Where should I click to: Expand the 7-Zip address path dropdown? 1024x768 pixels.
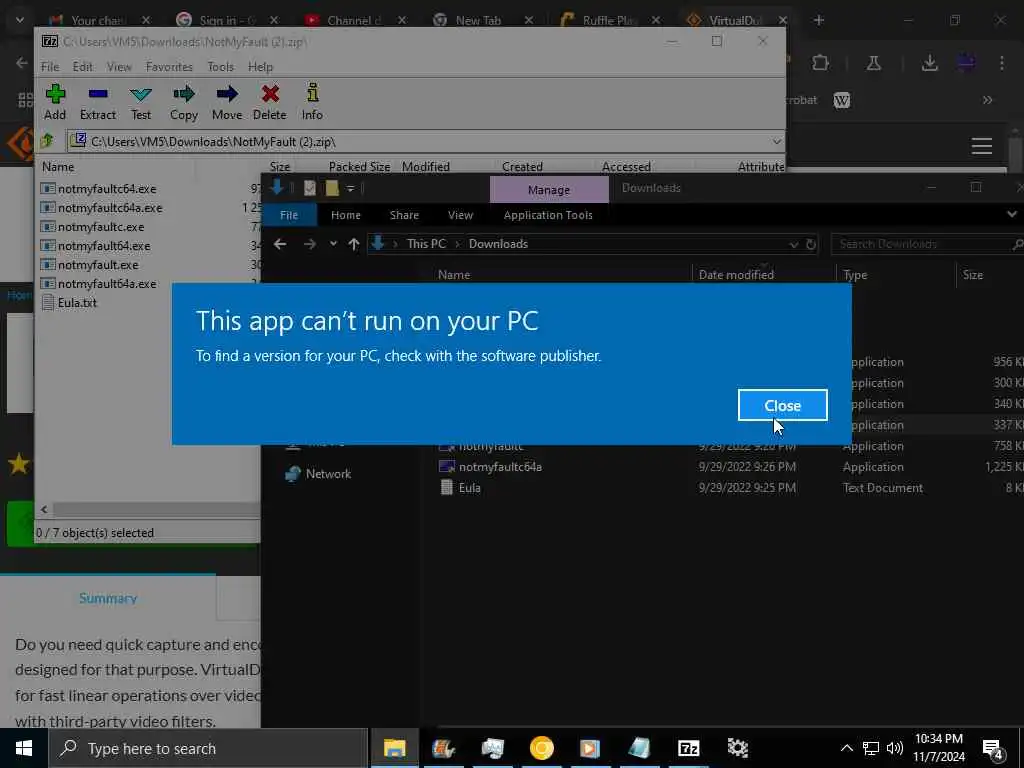pyautogui.click(x=776, y=141)
